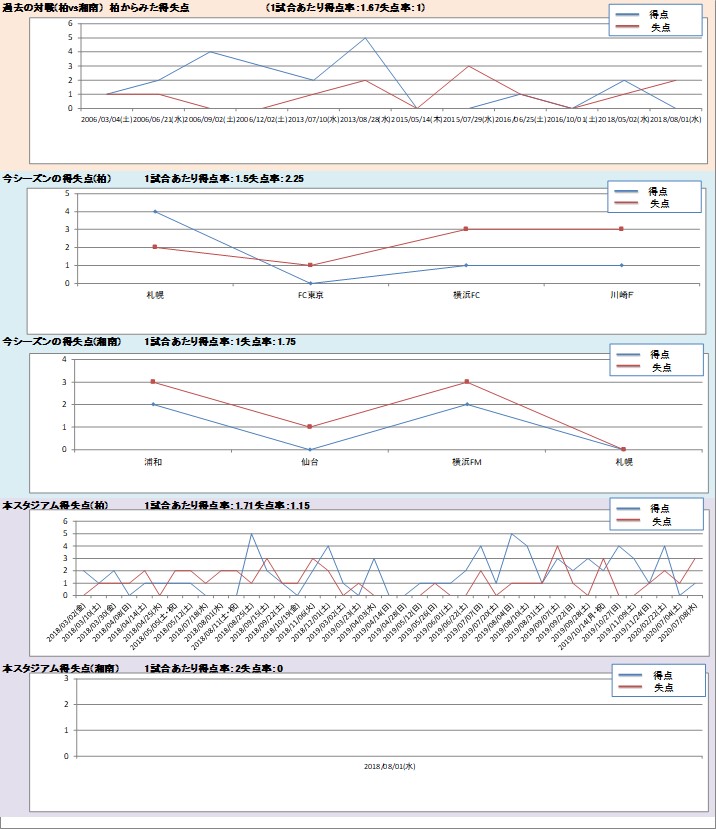Click the 川崎F axis label
The width and height of the screenshot is (716, 829).
click(x=621, y=294)
